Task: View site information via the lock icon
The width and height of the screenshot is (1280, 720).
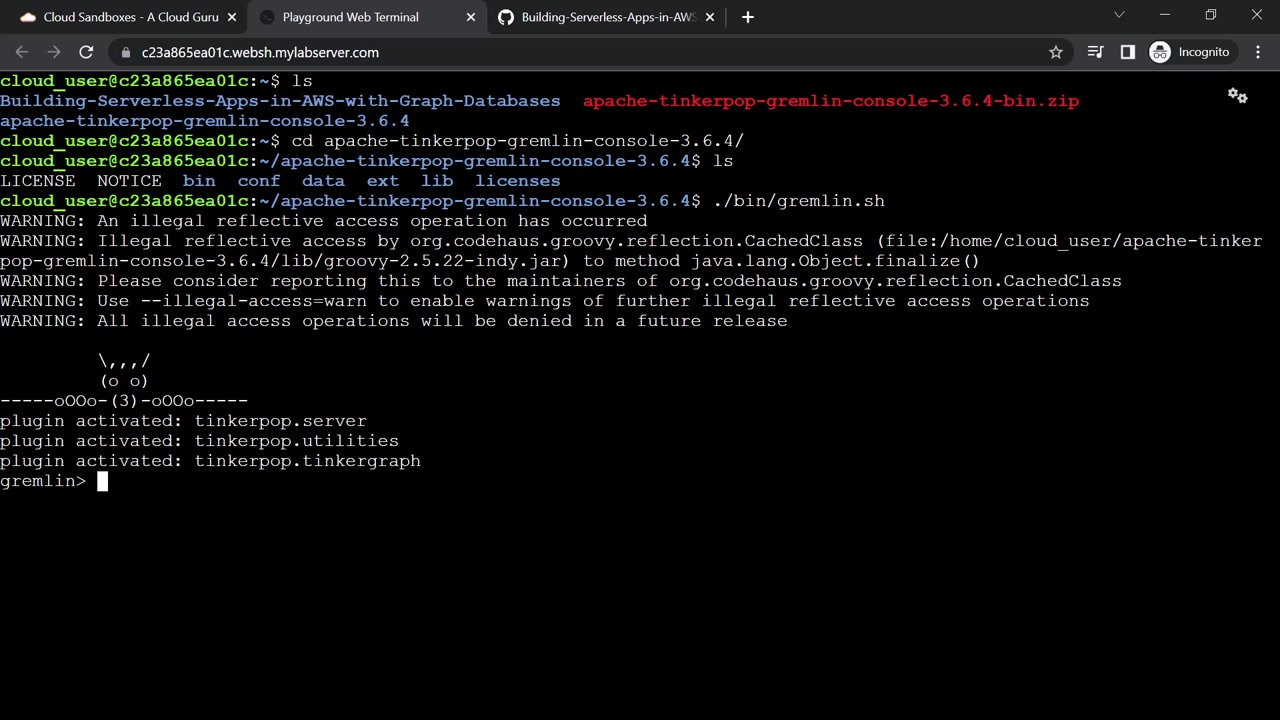Action: [x=125, y=52]
